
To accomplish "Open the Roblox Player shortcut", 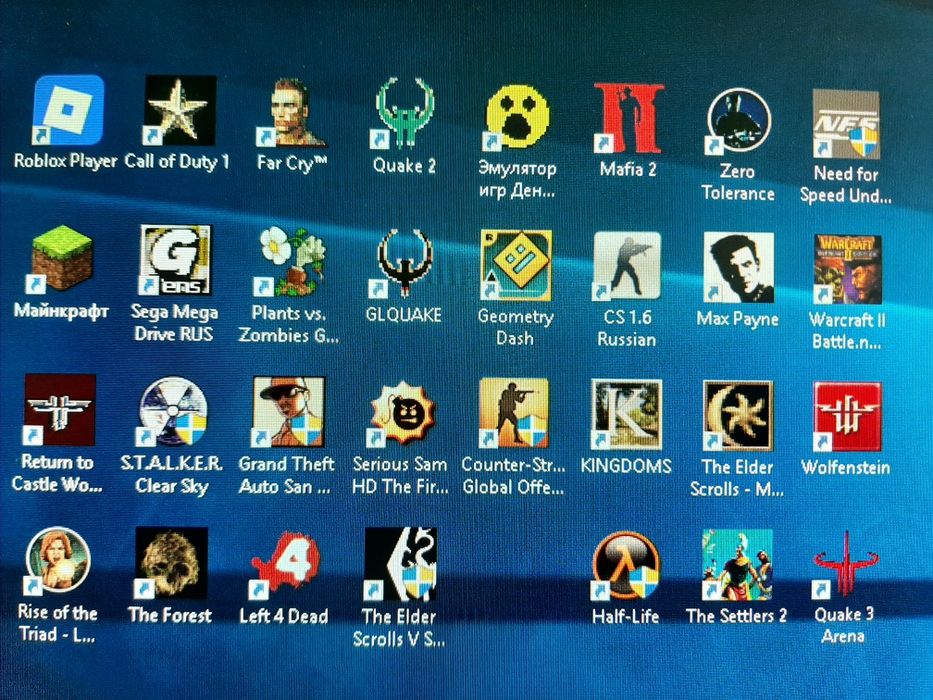I will pos(68,110).
